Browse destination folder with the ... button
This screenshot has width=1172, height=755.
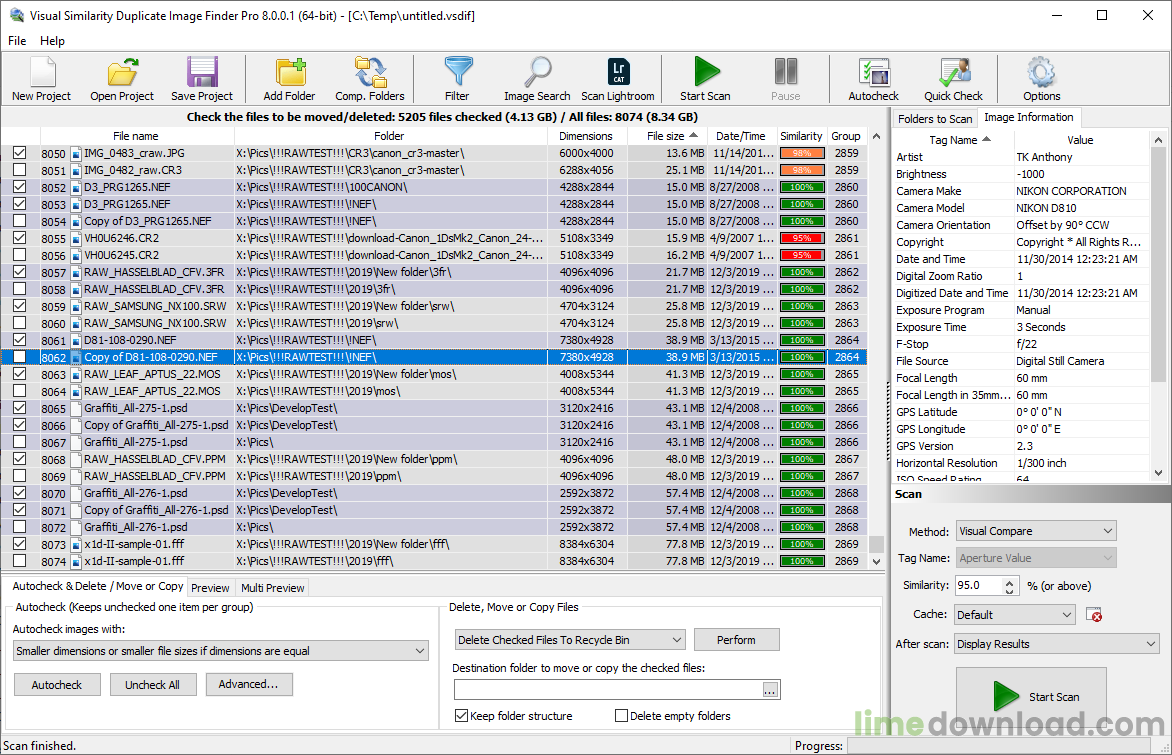tap(771, 690)
